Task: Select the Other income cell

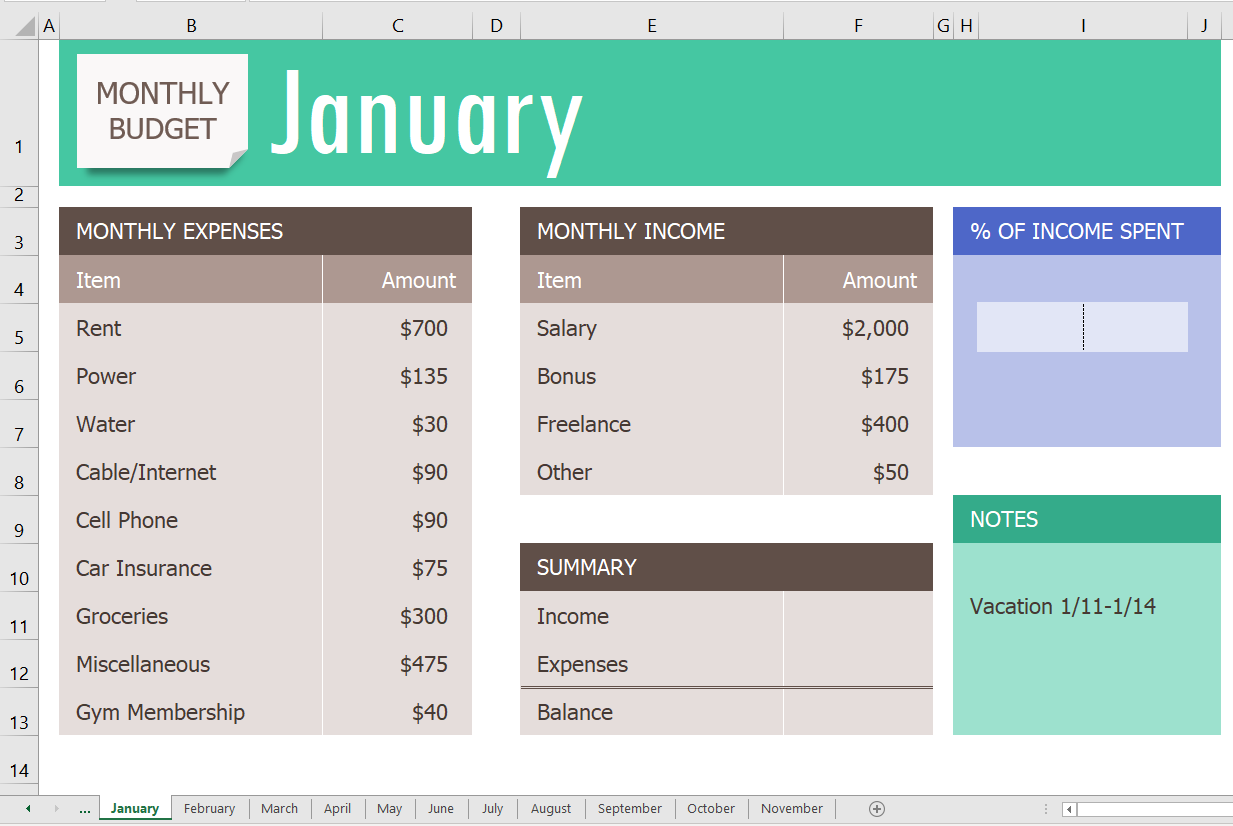Action: tap(651, 472)
